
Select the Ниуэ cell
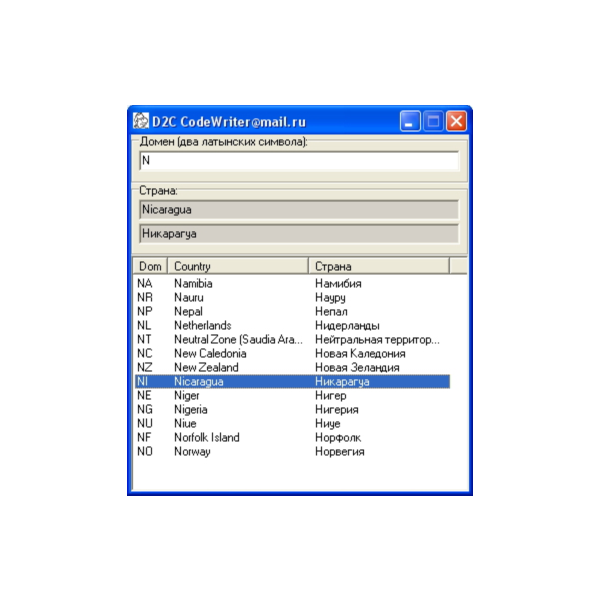tap(328, 423)
